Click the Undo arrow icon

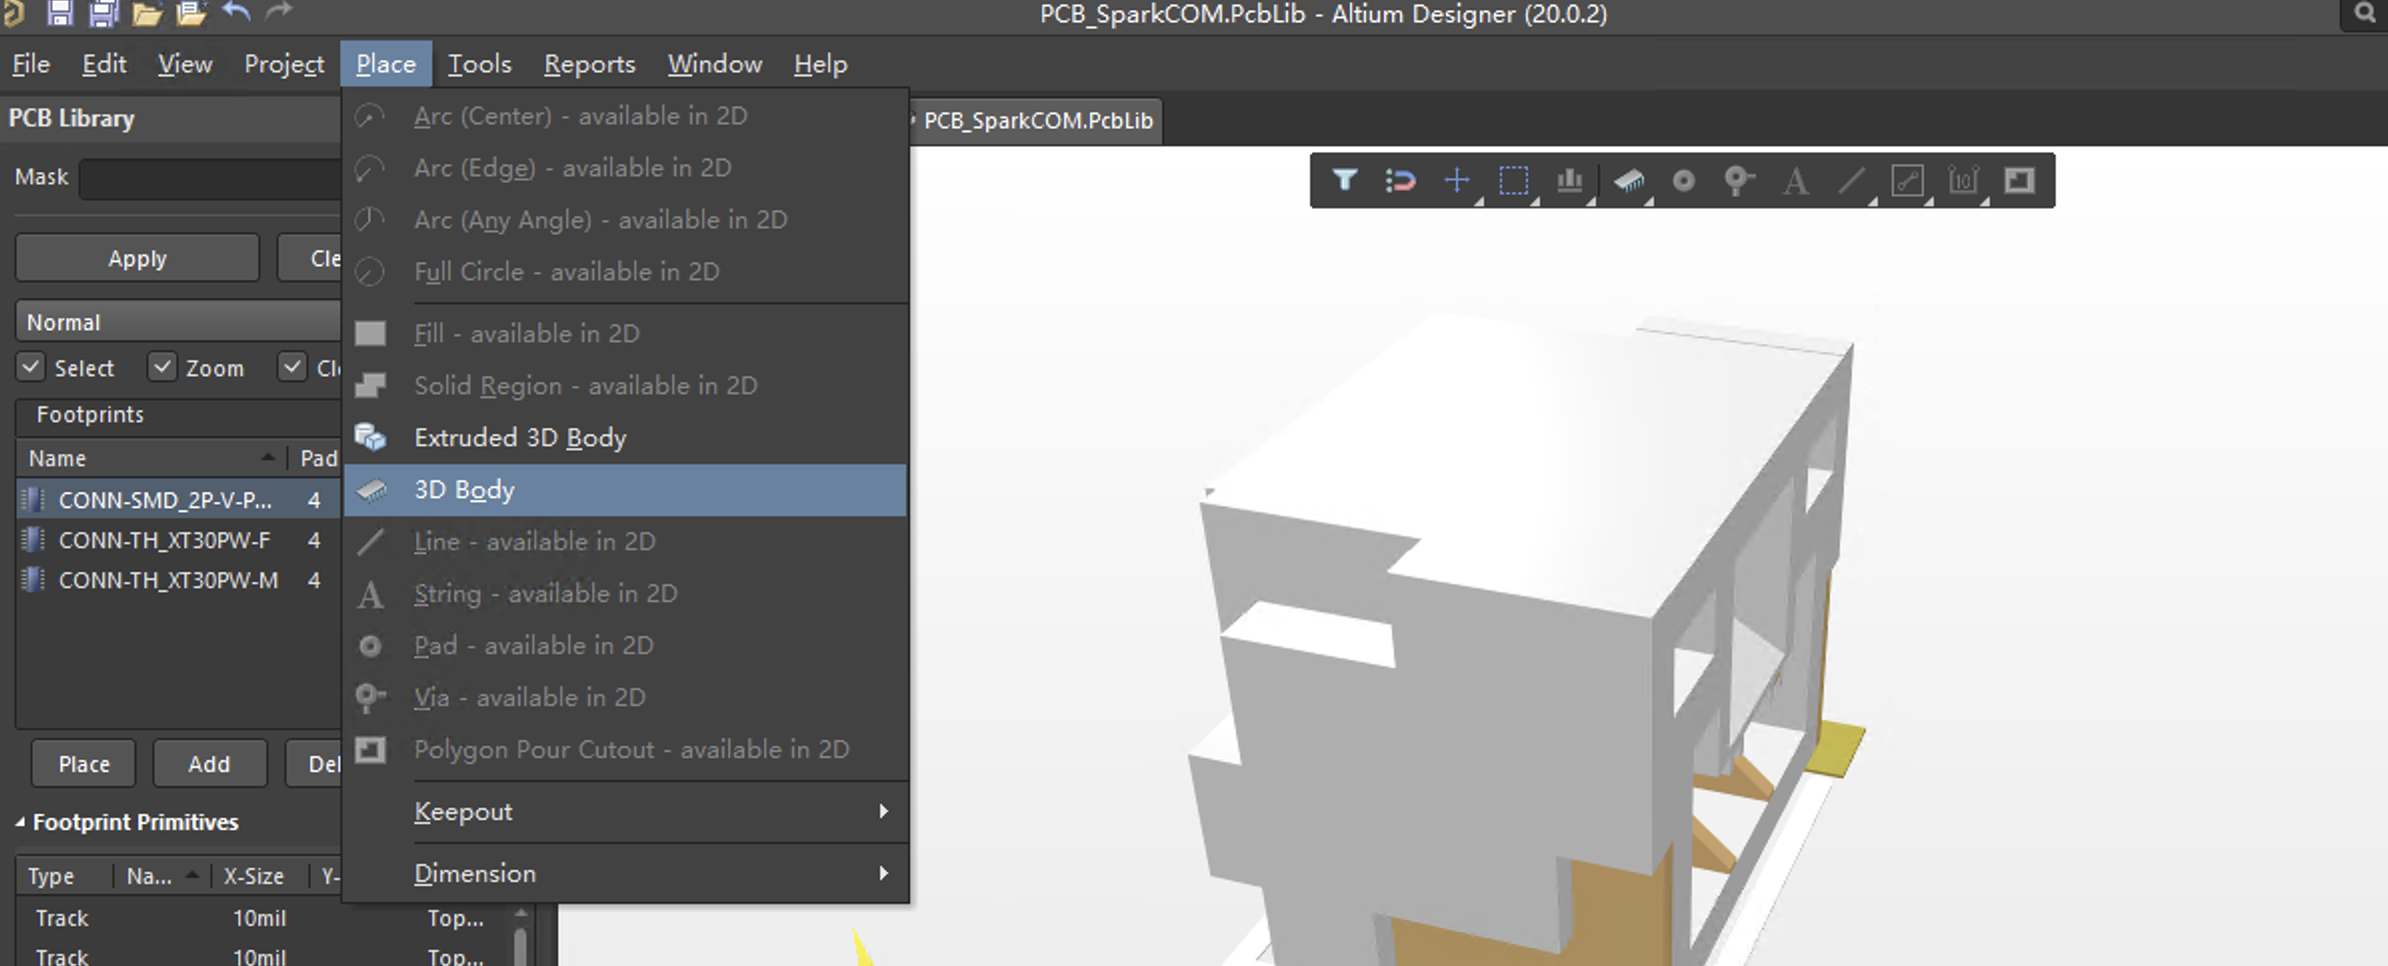[236, 12]
